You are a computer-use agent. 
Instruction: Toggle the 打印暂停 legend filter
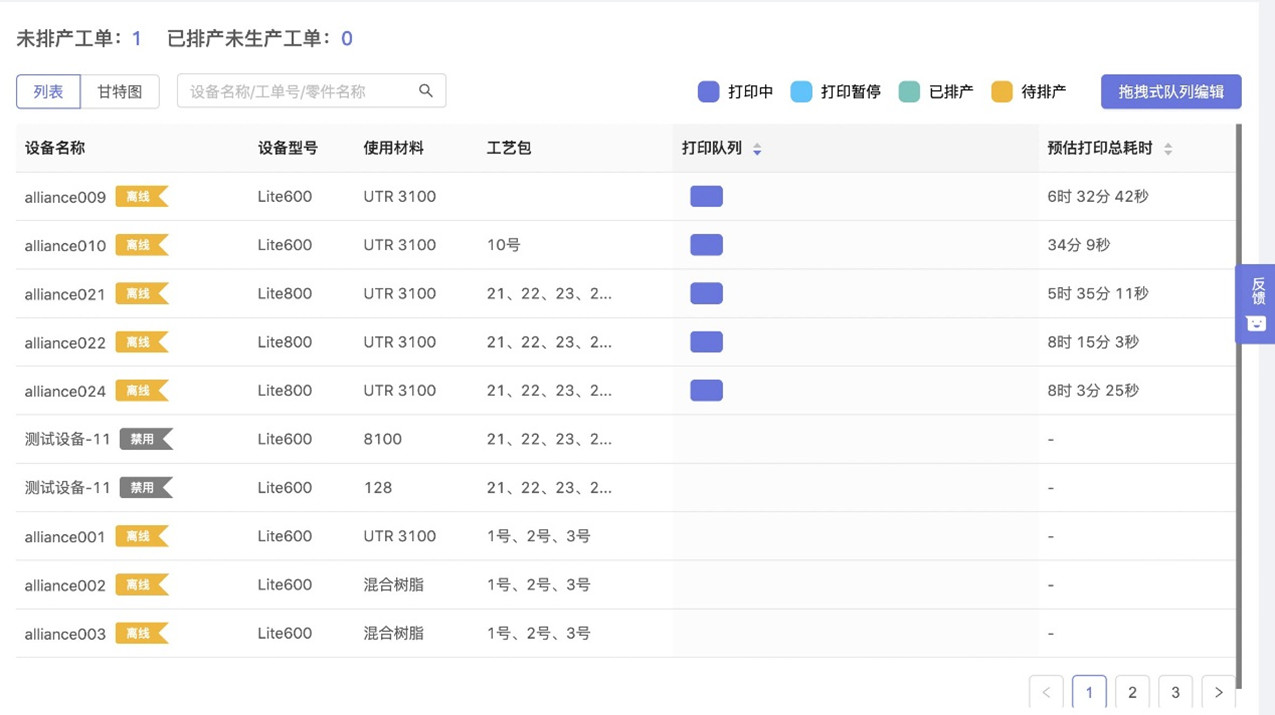click(835, 92)
